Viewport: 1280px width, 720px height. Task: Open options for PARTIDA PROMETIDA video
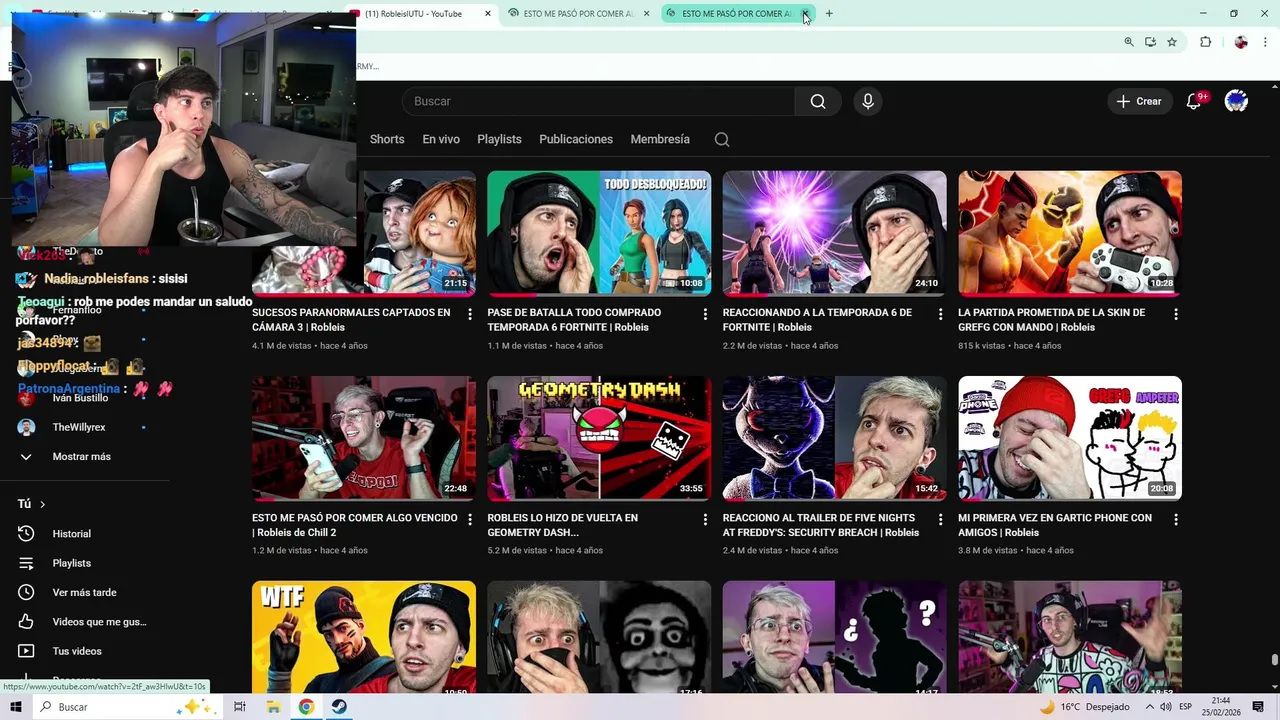click(1176, 314)
